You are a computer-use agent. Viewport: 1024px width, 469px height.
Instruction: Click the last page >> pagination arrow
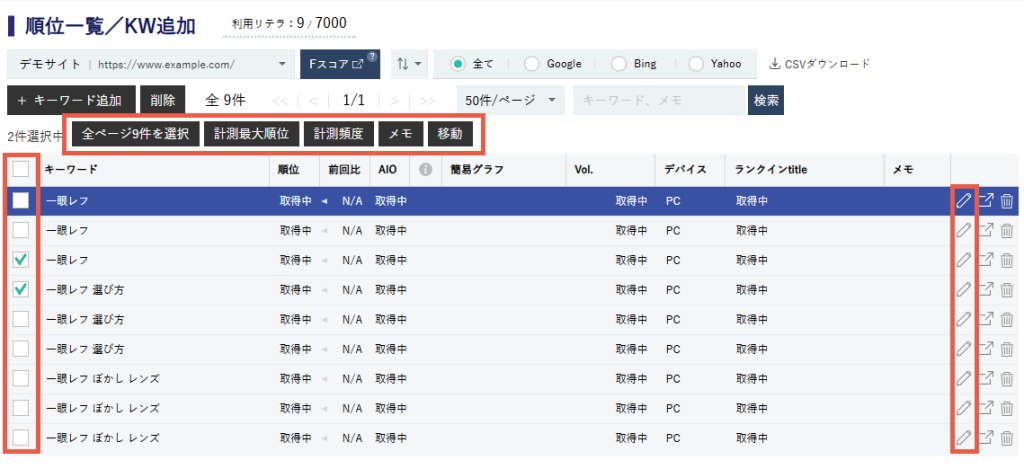point(427,100)
